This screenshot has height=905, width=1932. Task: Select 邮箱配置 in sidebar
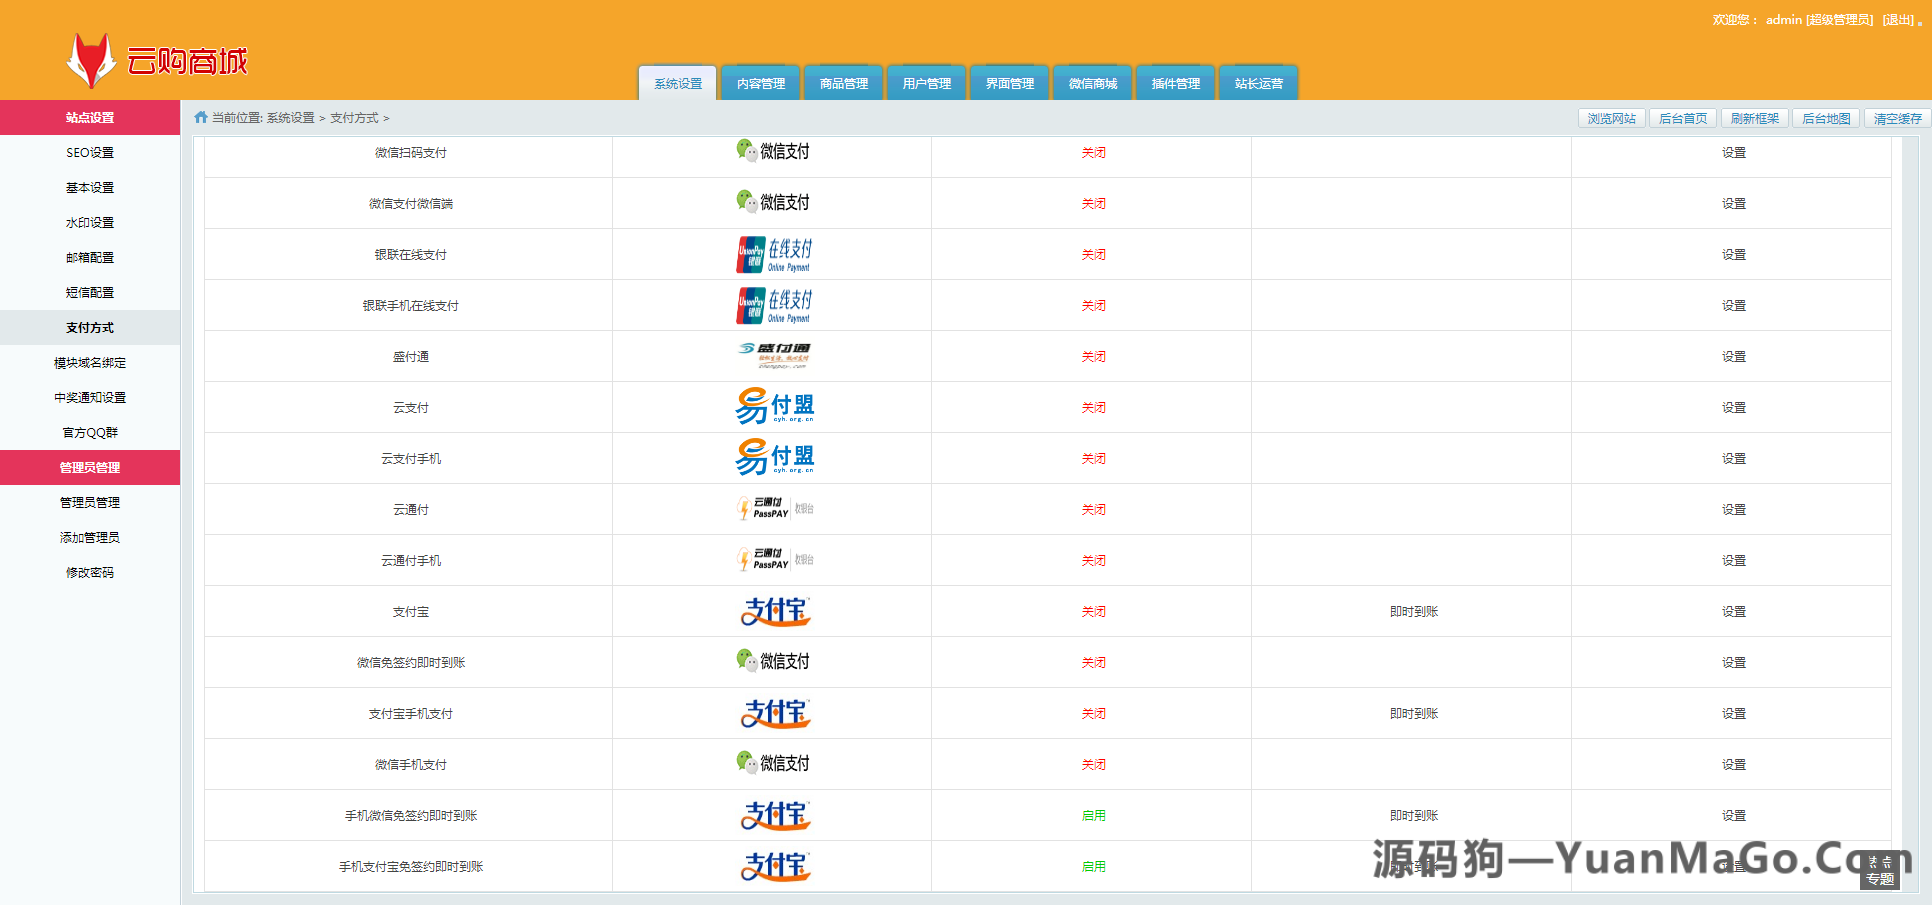tap(90, 258)
